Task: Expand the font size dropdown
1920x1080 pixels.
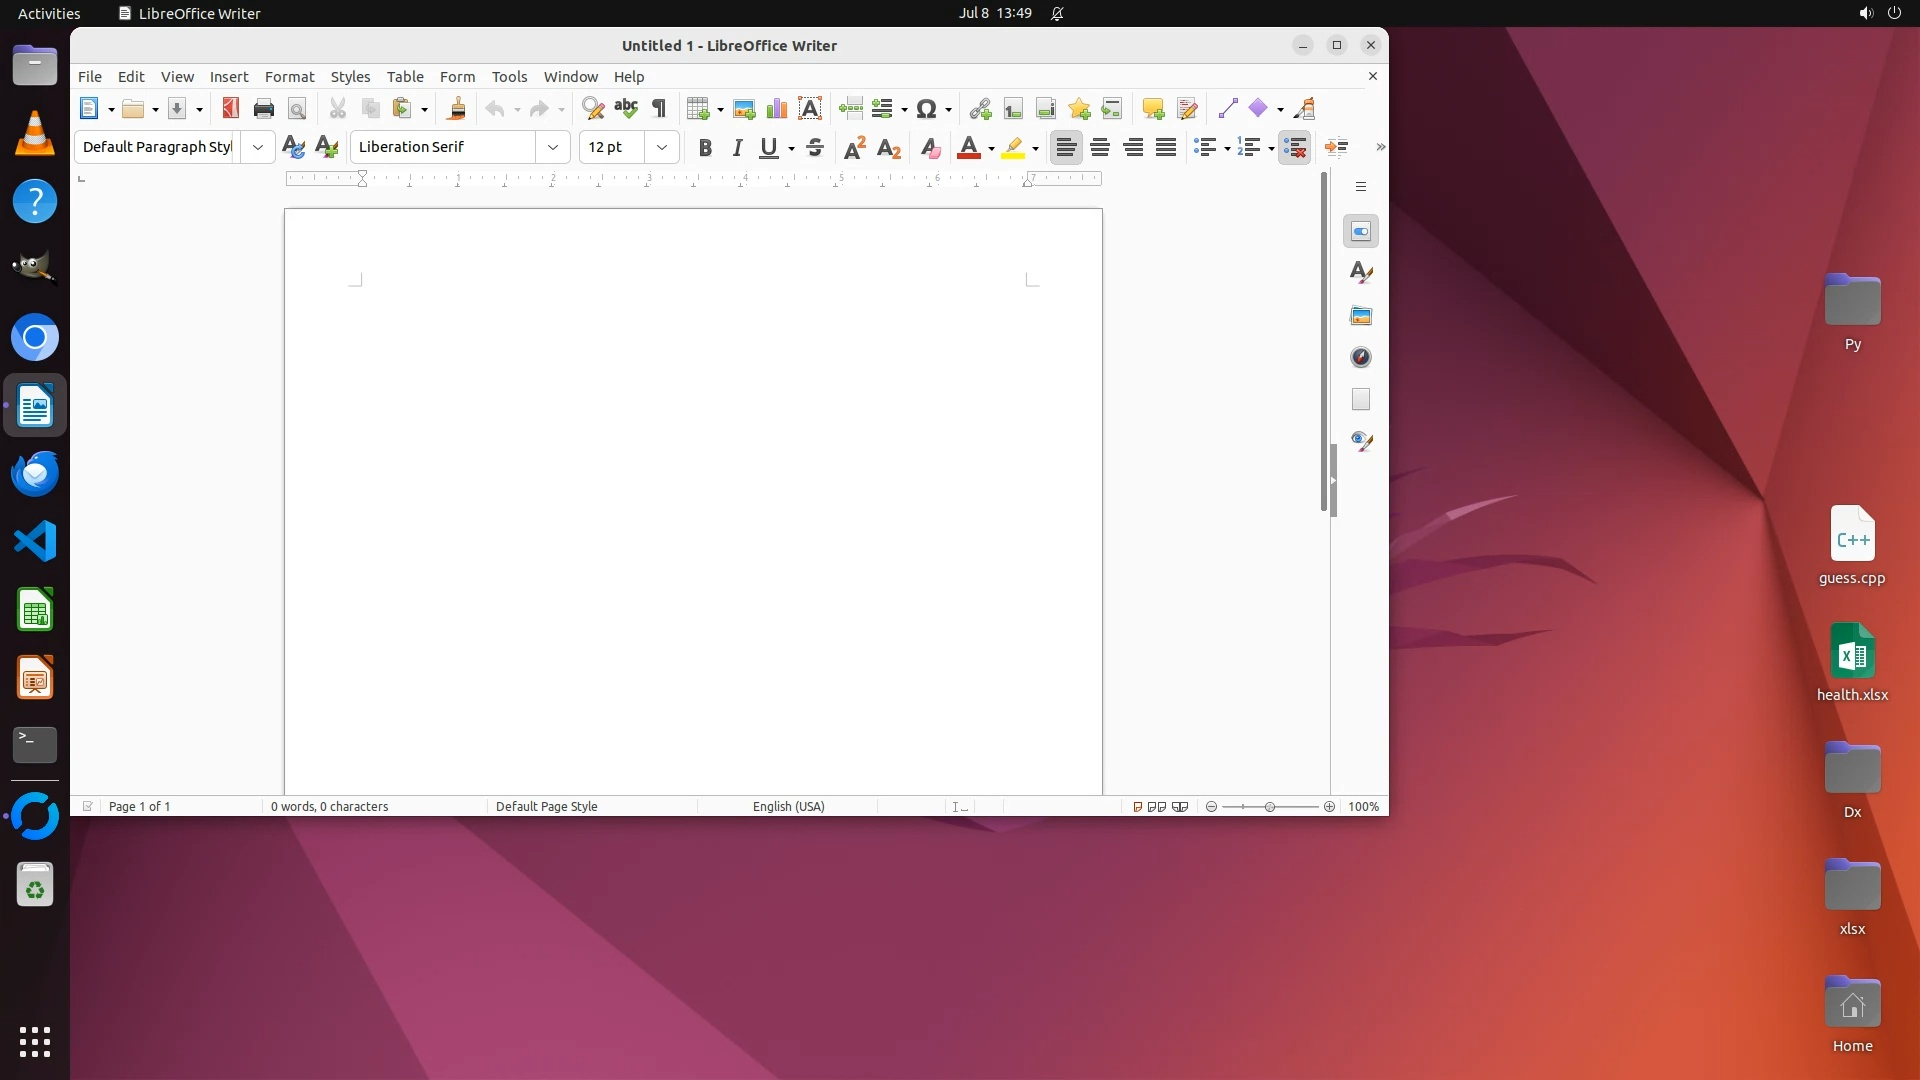Action: click(662, 147)
